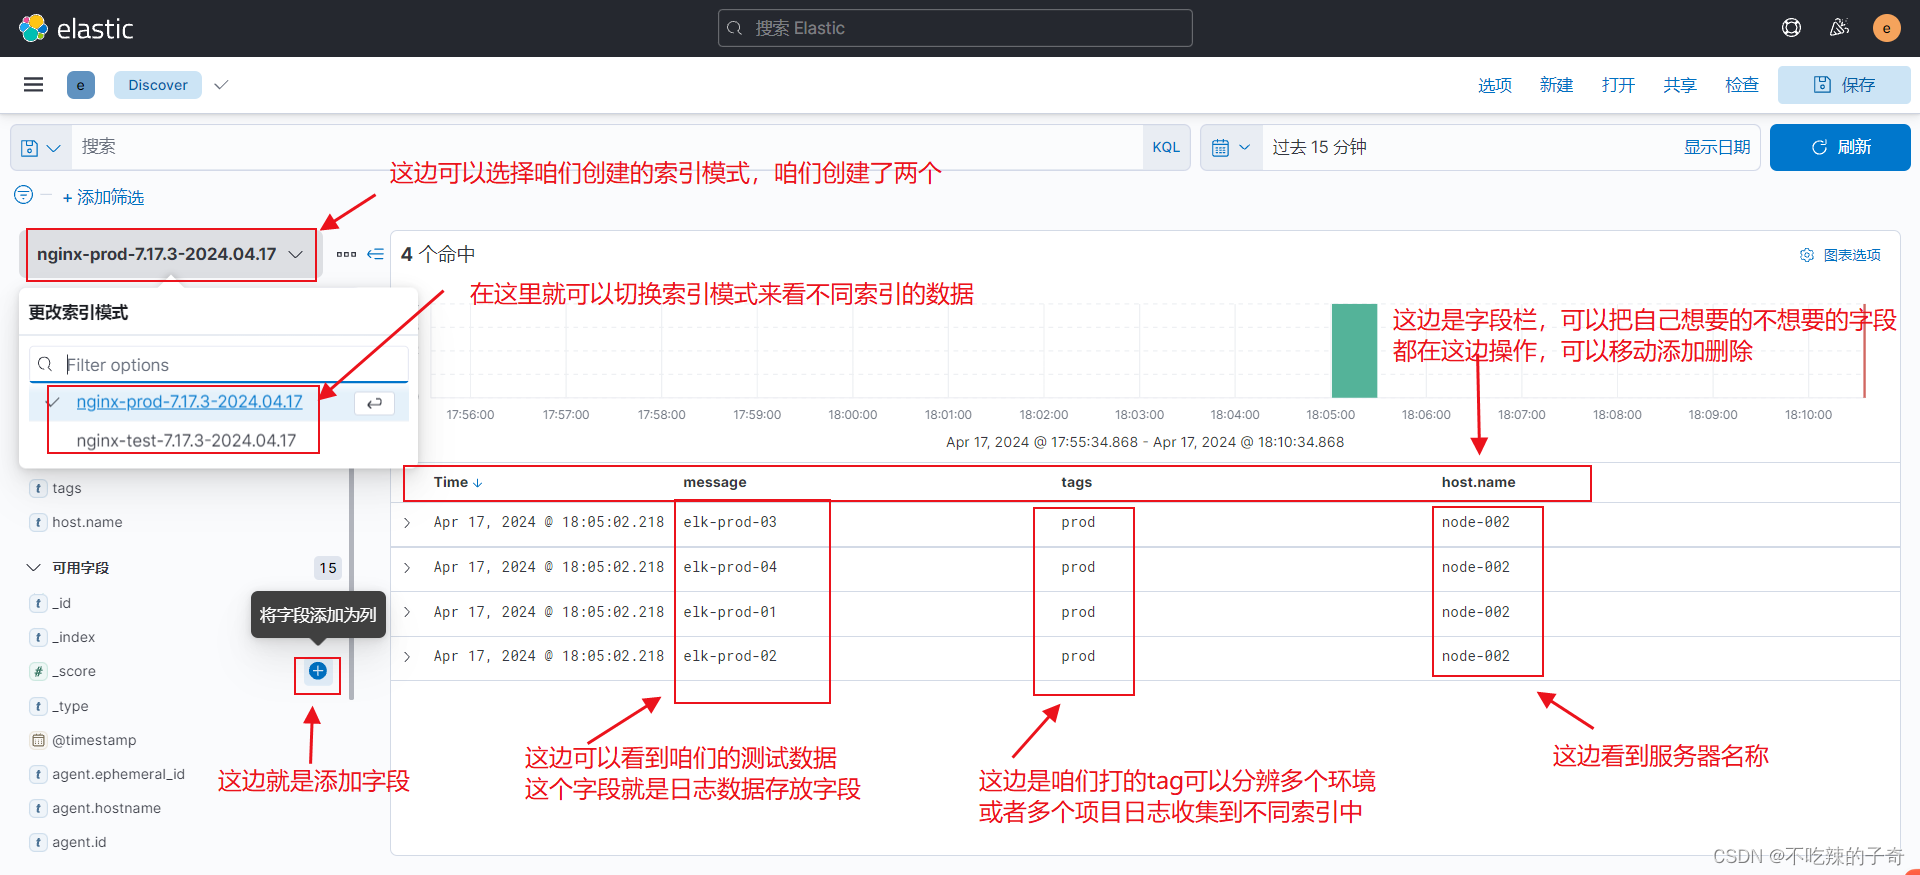
Task: Click the 检查 menu item
Action: (x=1742, y=85)
